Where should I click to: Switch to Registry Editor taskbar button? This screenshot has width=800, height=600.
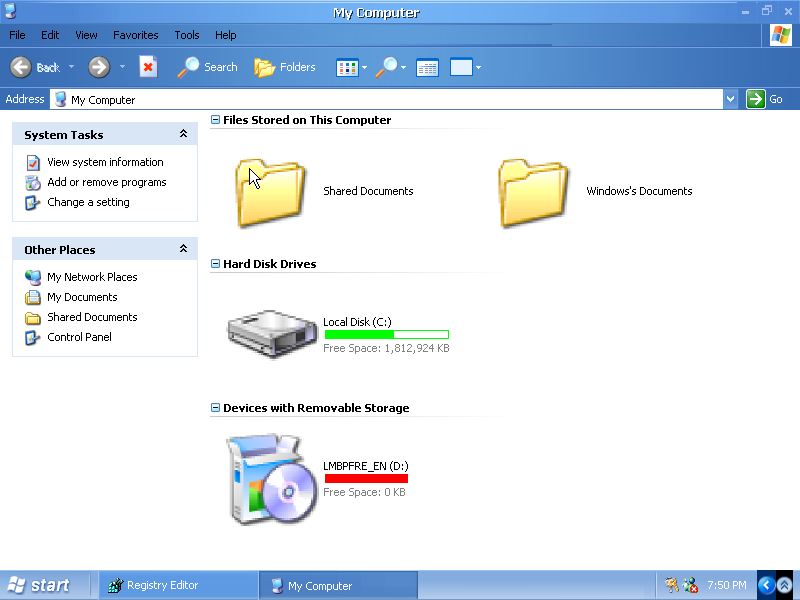click(x=178, y=585)
